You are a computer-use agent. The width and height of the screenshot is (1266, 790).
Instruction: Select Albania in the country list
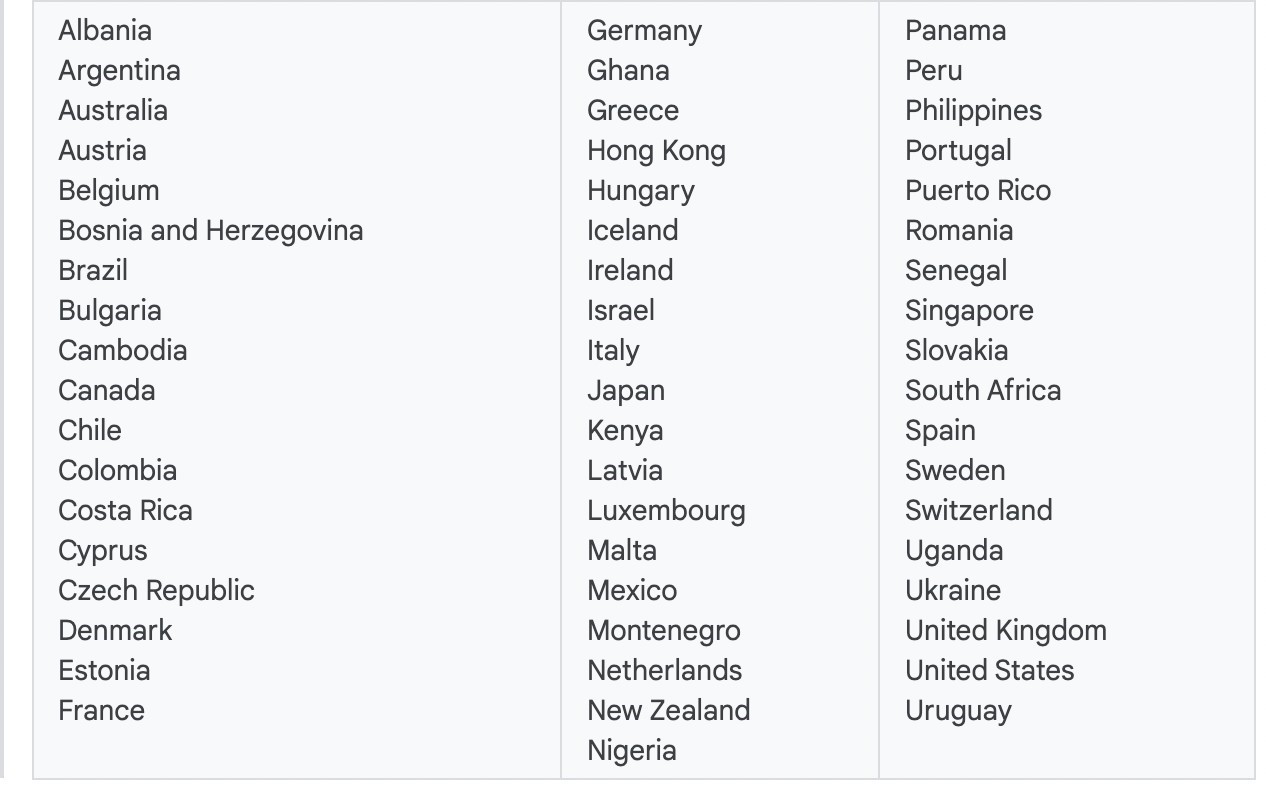105,30
